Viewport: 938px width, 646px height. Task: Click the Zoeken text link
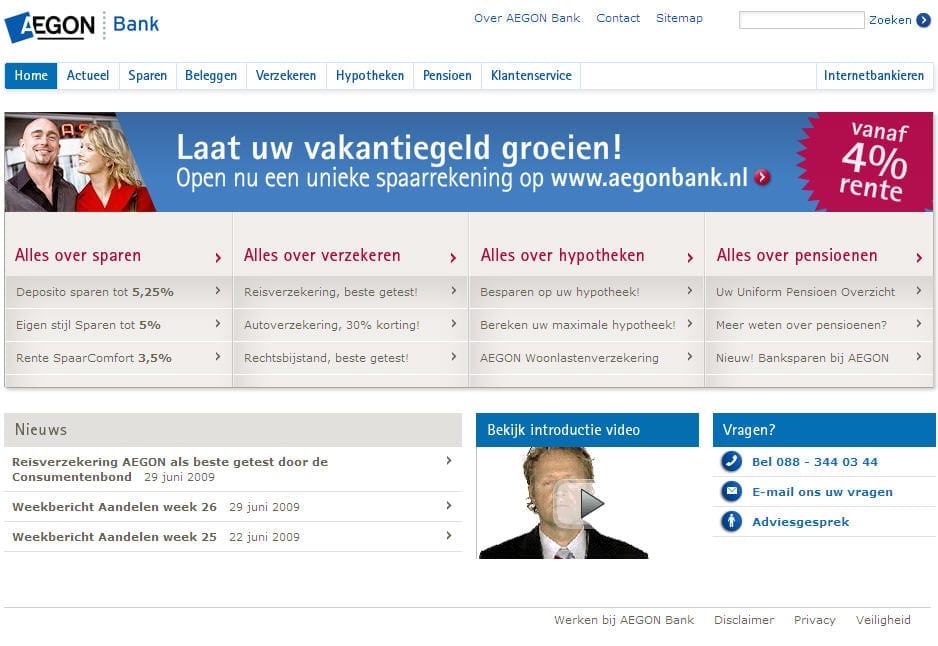(890, 20)
